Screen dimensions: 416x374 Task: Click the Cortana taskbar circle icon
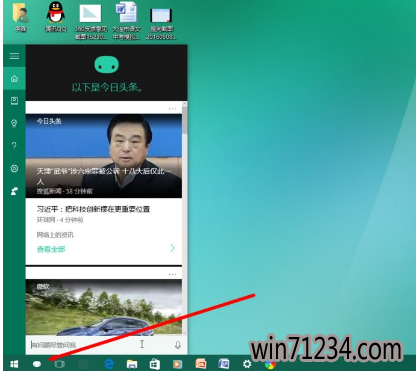click(x=37, y=364)
